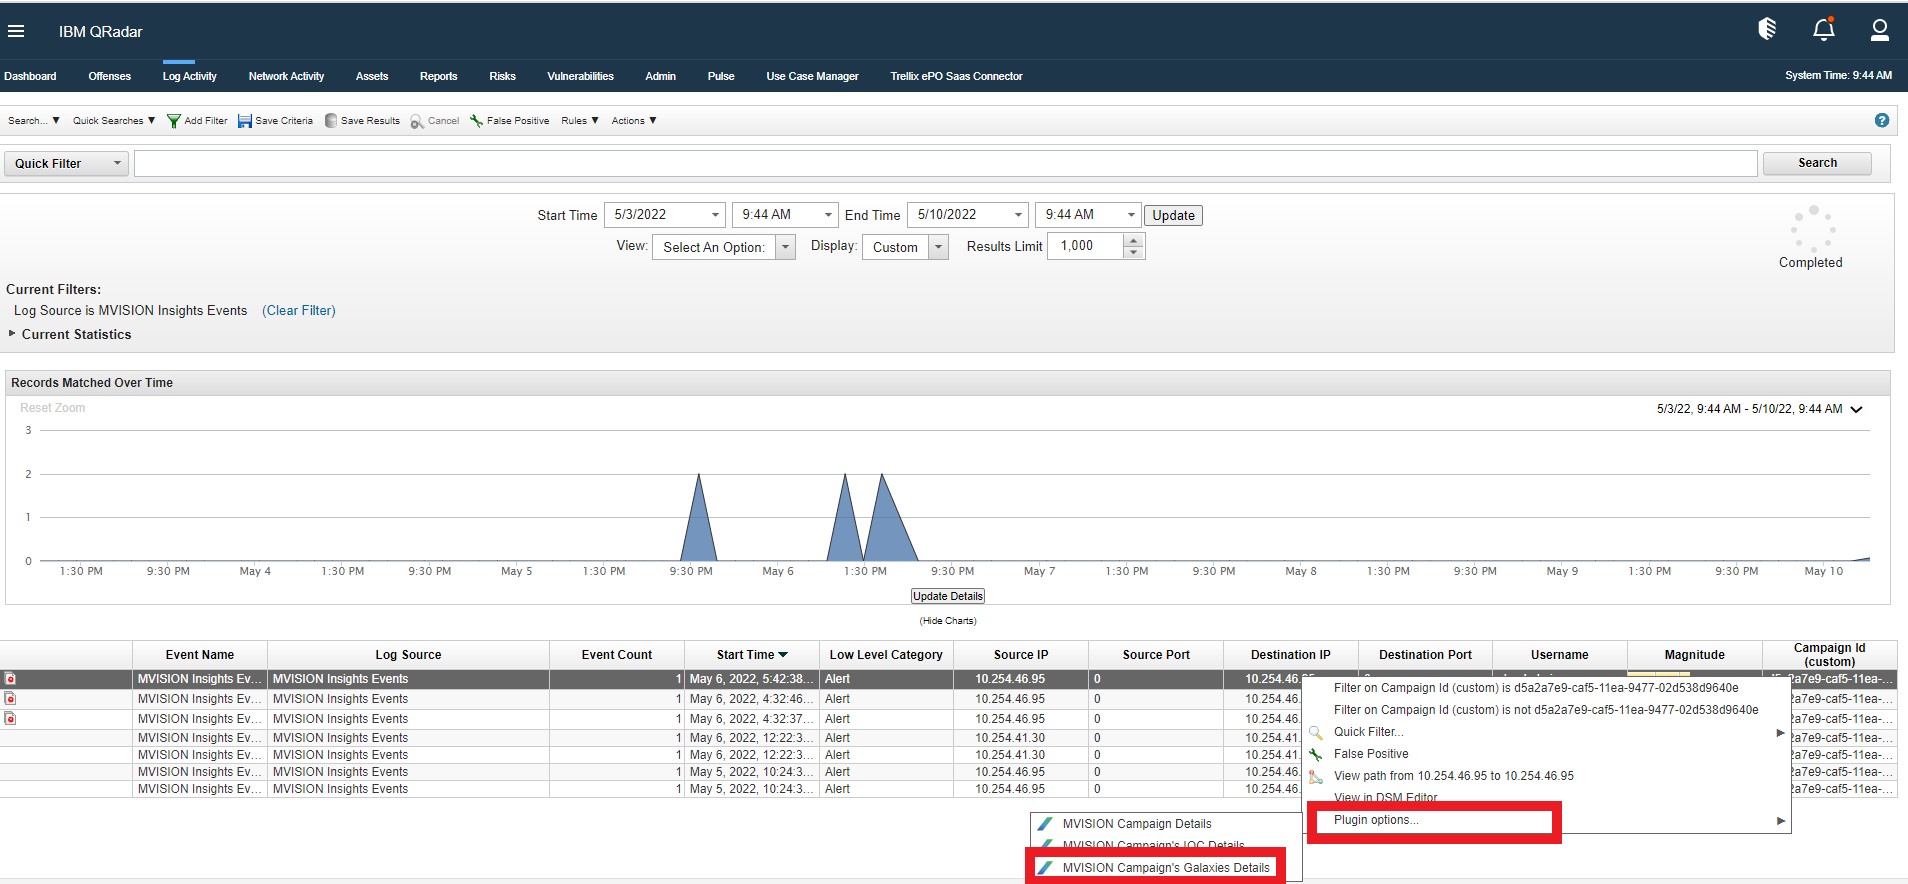Image resolution: width=1908 pixels, height=884 pixels.
Task: Click the False Positive wrench icon in toolbar
Action: tap(476, 121)
